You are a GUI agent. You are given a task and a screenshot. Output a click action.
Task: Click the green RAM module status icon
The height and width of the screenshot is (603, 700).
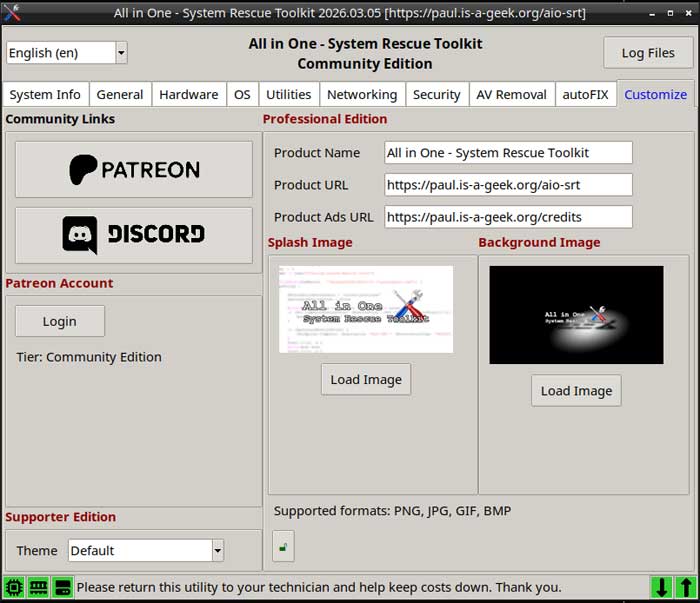pos(39,588)
